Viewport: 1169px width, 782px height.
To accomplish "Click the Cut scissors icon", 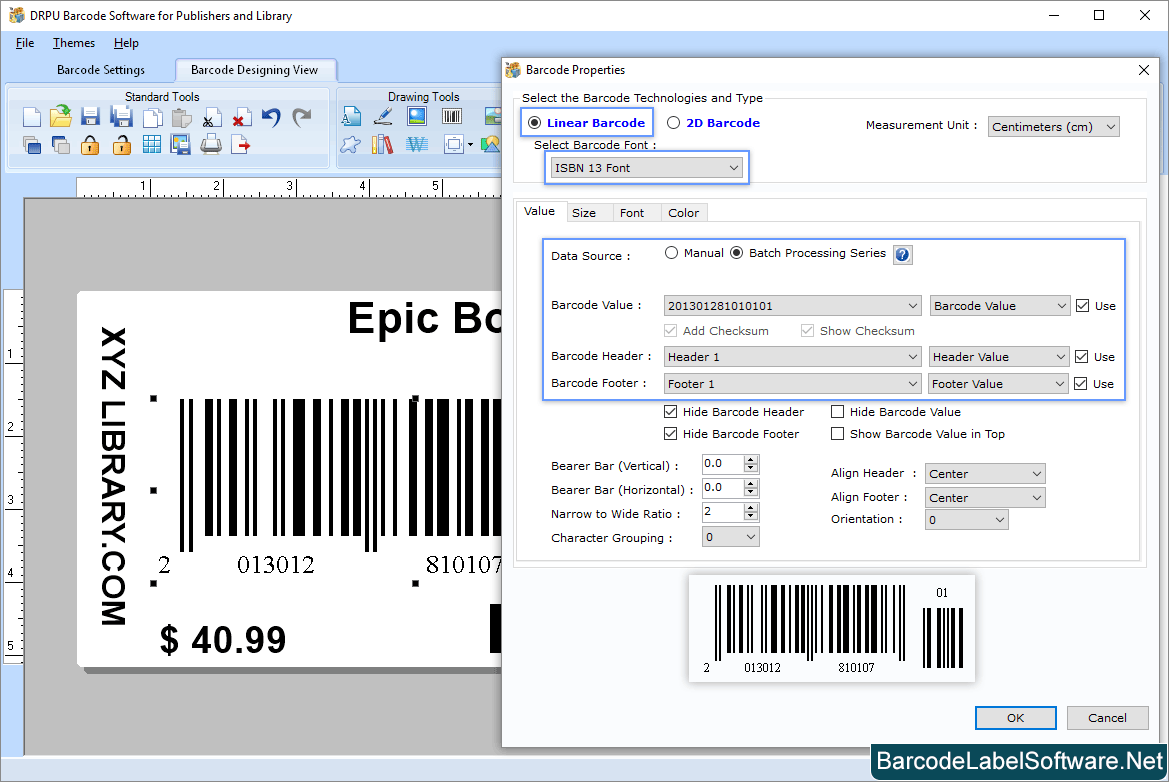I will coord(211,118).
